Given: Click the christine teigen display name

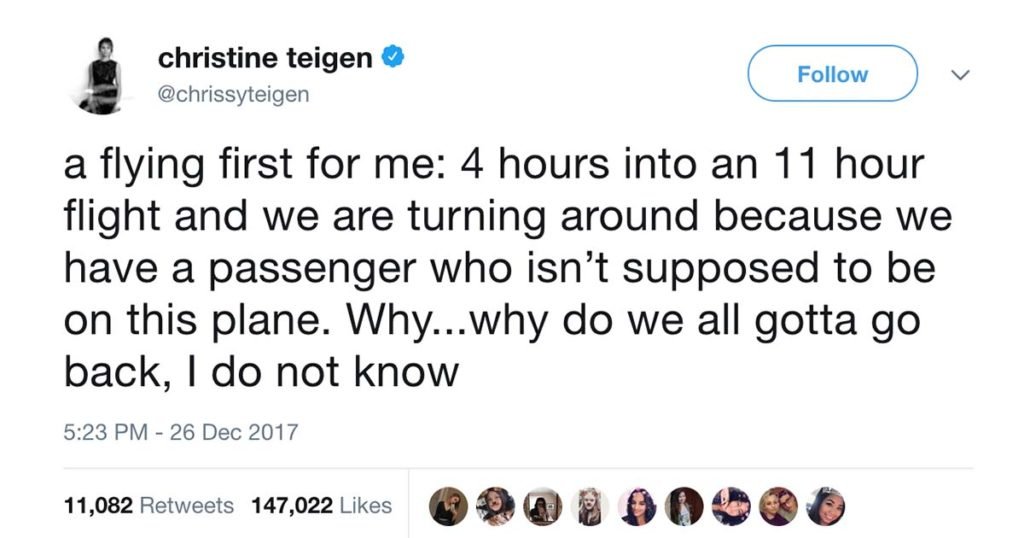Looking at the screenshot, I should click(266, 59).
